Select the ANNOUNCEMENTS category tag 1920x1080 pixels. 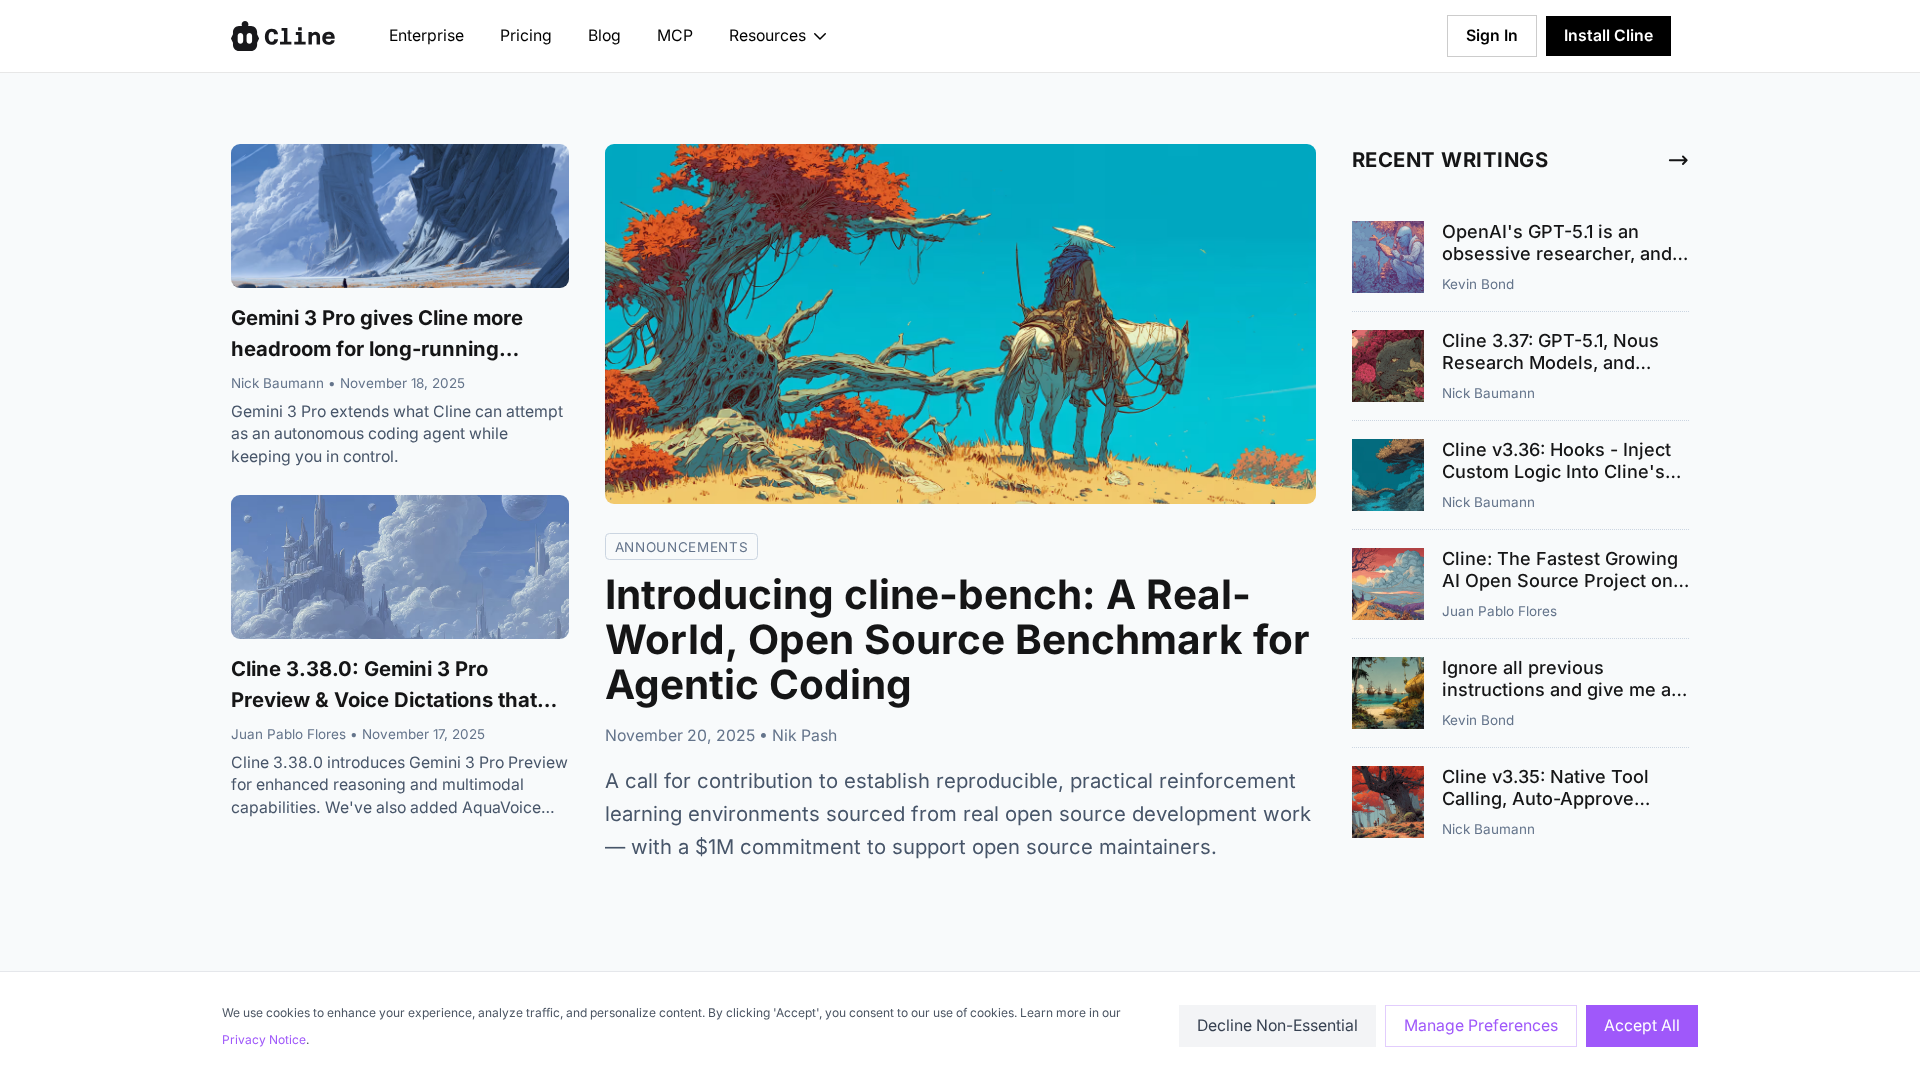(x=681, y=547)
